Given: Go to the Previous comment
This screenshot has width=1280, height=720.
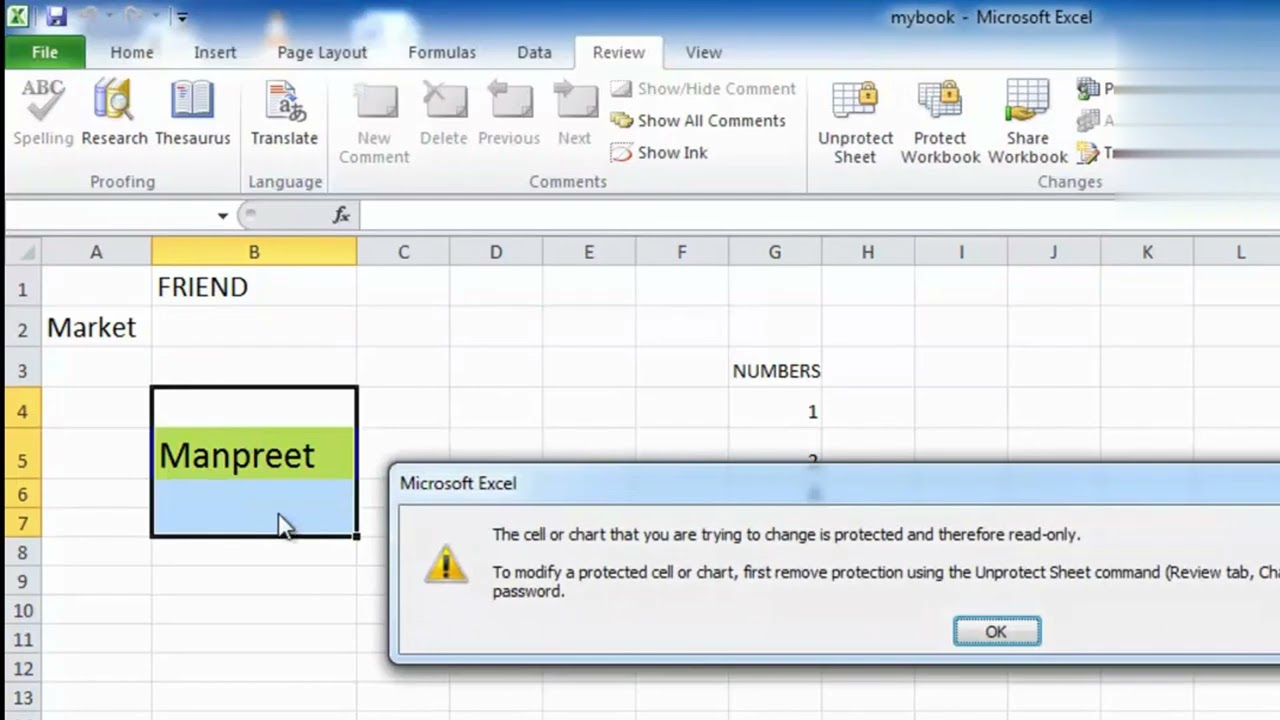Looking at the screenshot, I should (509, 114).
